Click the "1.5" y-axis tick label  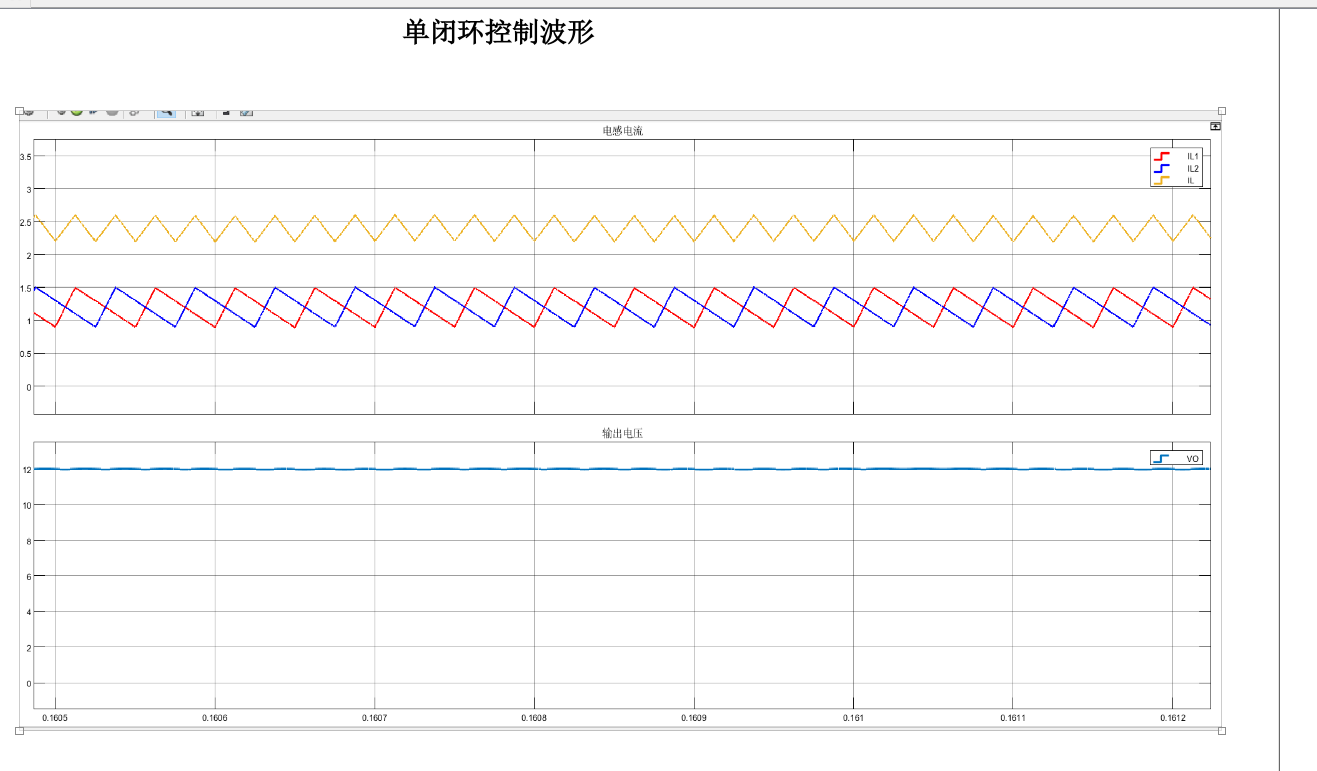pos(25,288)
